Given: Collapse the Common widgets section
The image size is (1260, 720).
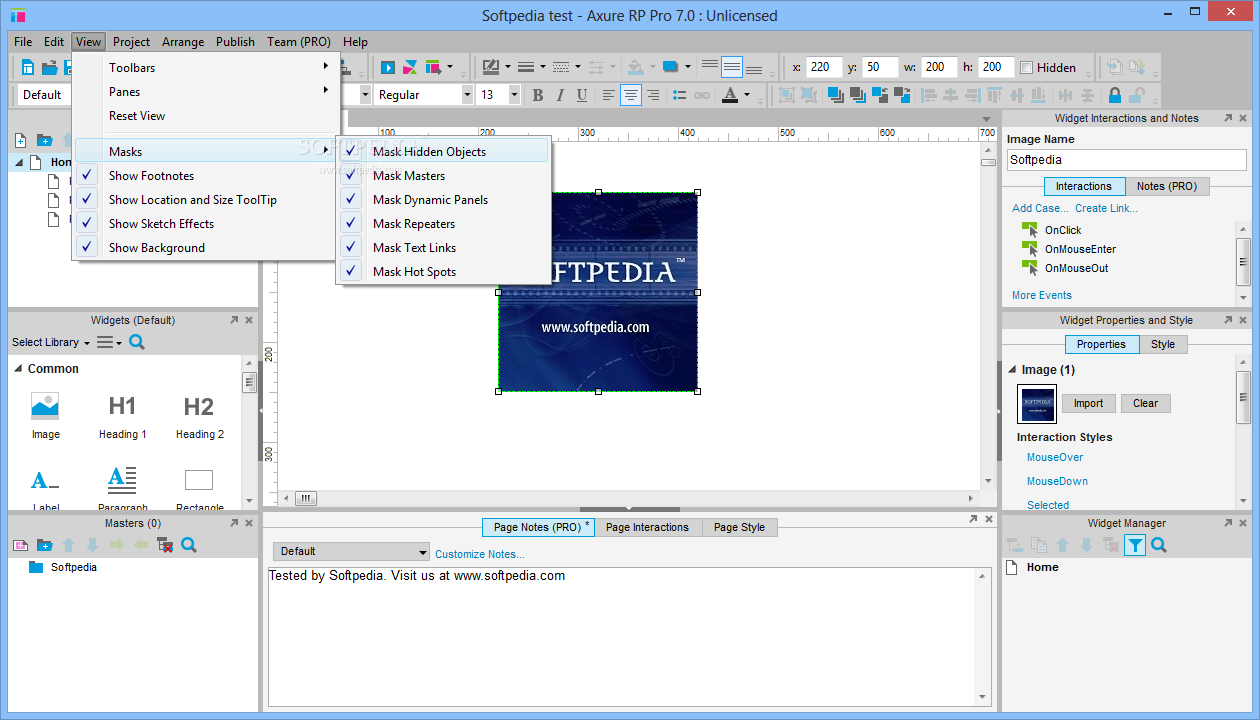Looking at the screenshot, I should tap(17, 369).
